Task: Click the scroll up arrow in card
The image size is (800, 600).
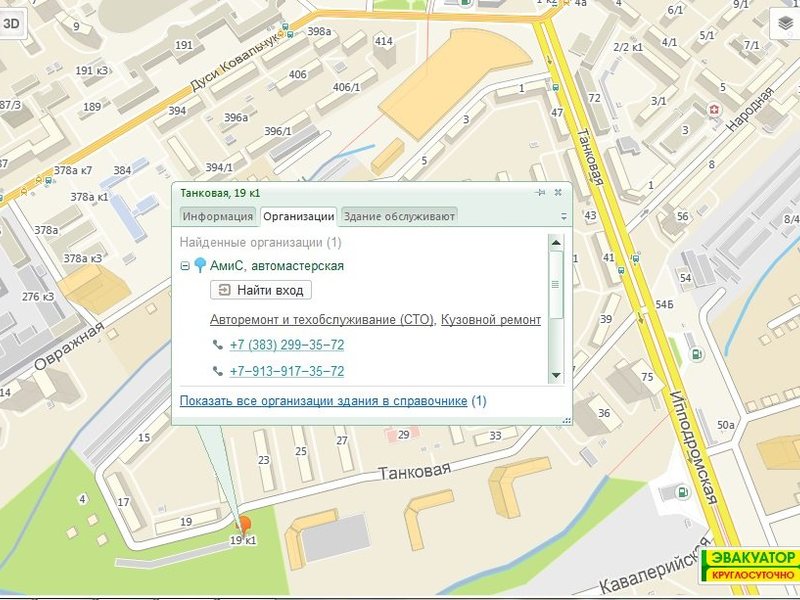Action: pyautogui.click(x=556, y=242)
